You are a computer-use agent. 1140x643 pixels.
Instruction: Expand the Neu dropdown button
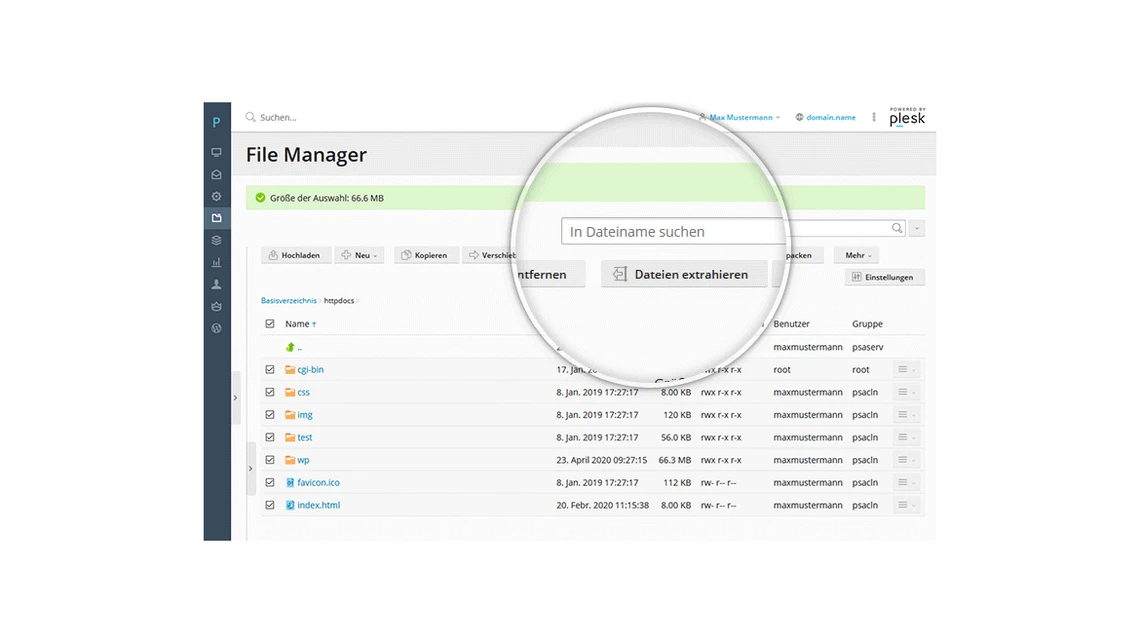tap(360, 255)
